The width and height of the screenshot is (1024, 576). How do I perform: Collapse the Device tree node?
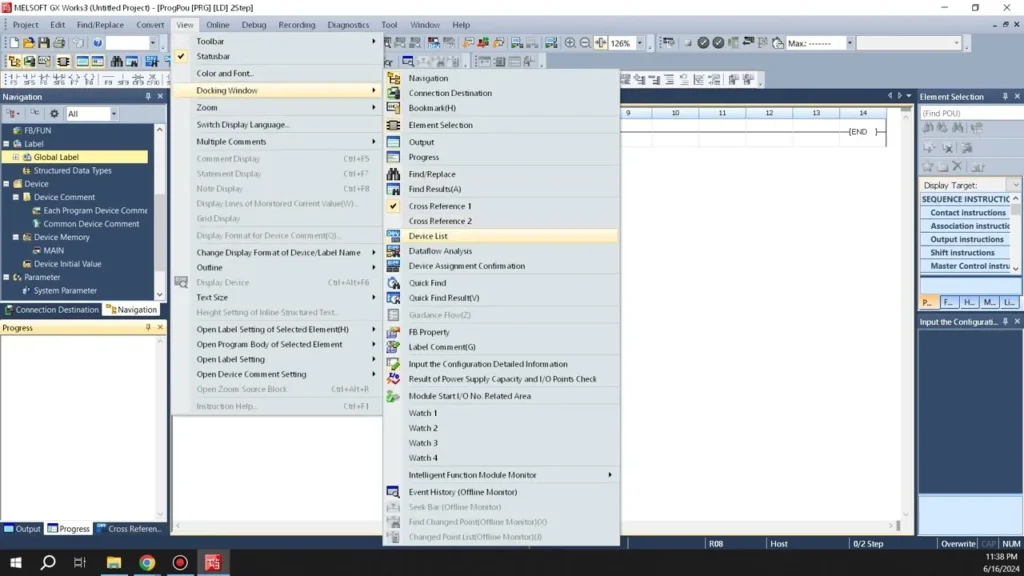(x=7, y=184)
